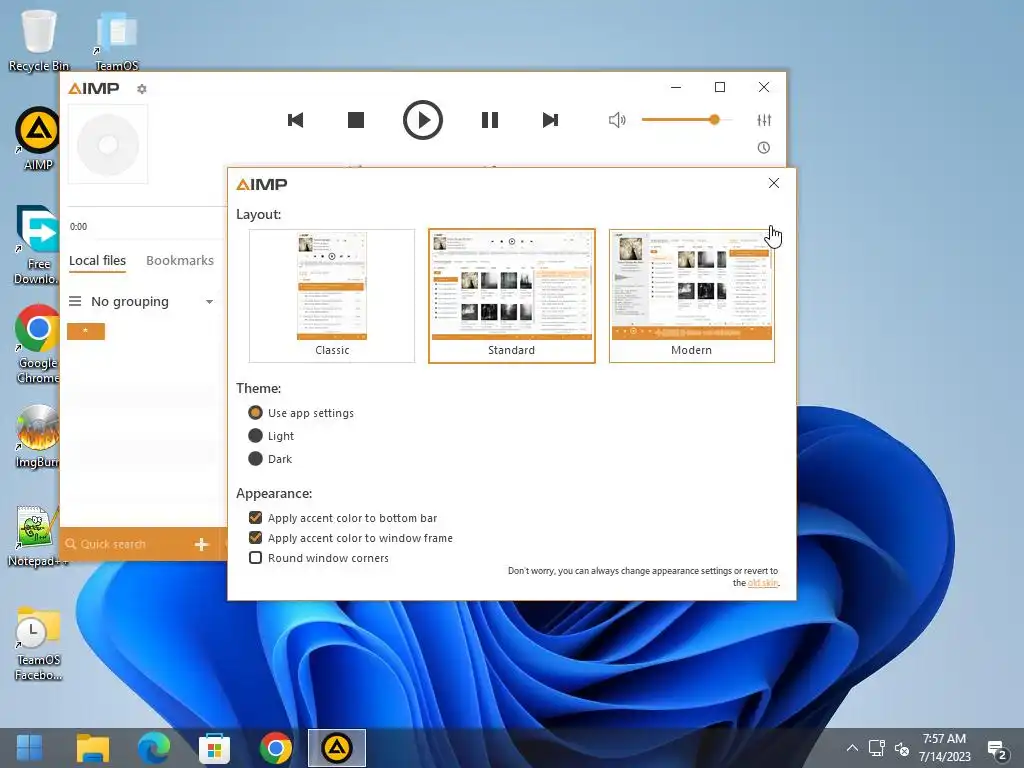This screenshot has width=1024, height=768.
Task: Toggle Apply accent color to bottom bar
Action: [x=343, y=518]
